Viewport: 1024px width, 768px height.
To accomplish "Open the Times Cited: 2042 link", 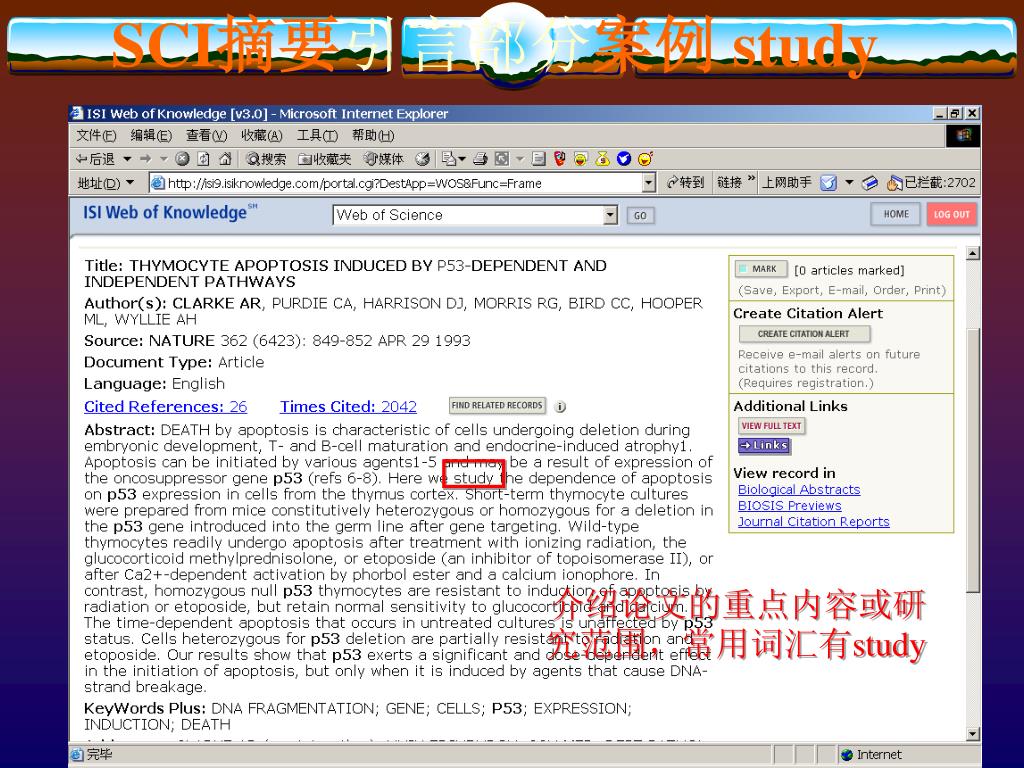I will pos(348,407).
